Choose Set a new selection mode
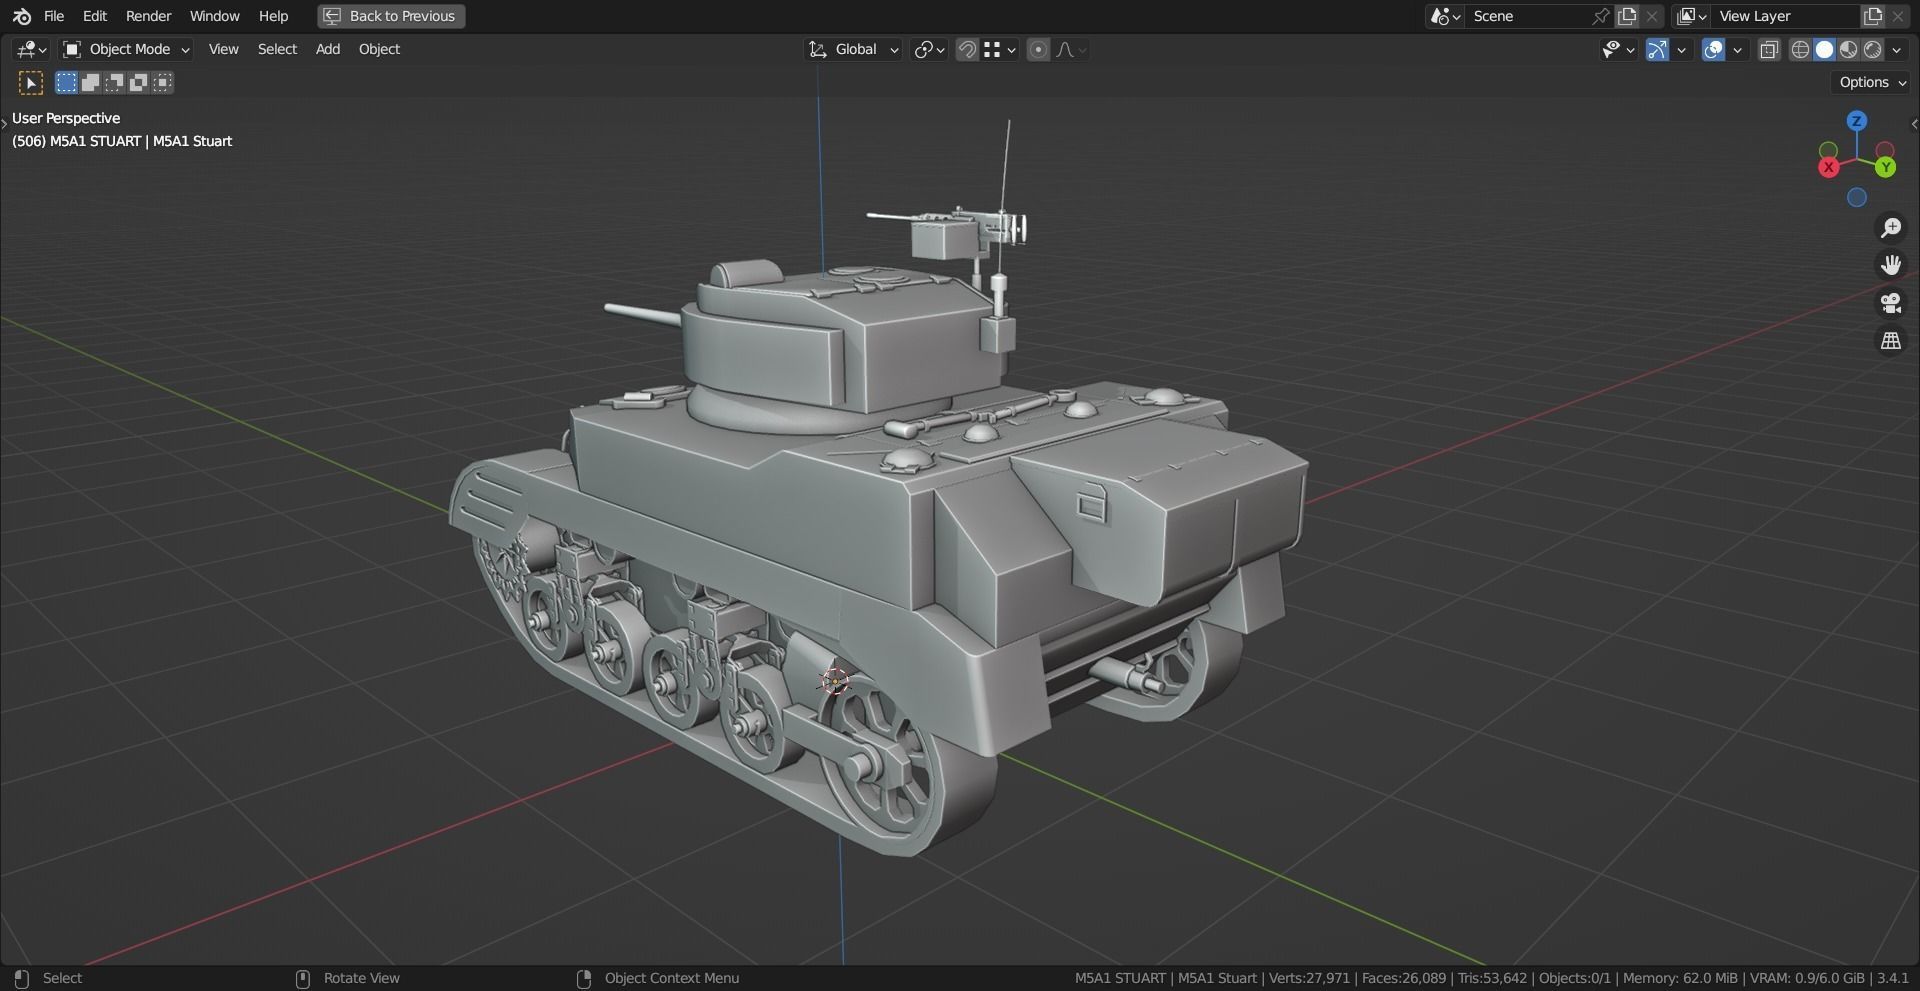This screenshot has height=991, width=1920. [x=66, y=83]
